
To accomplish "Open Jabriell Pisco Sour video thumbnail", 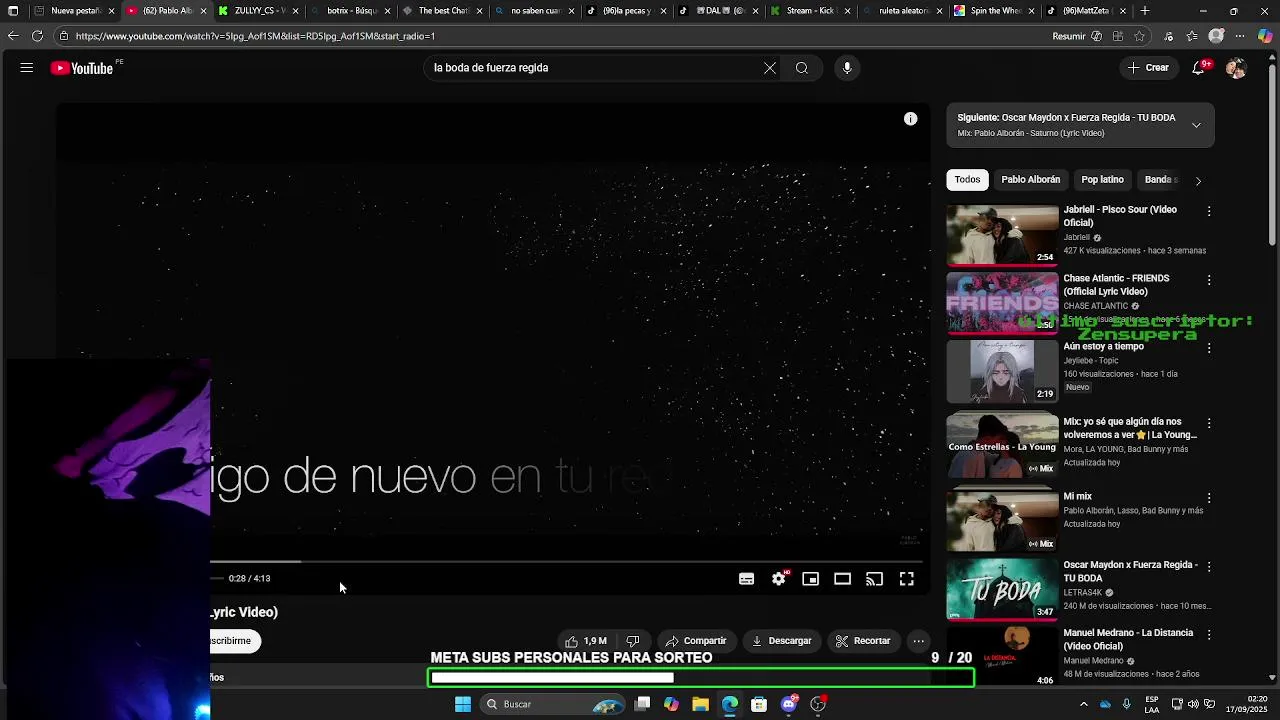I will coord(1002,235).
